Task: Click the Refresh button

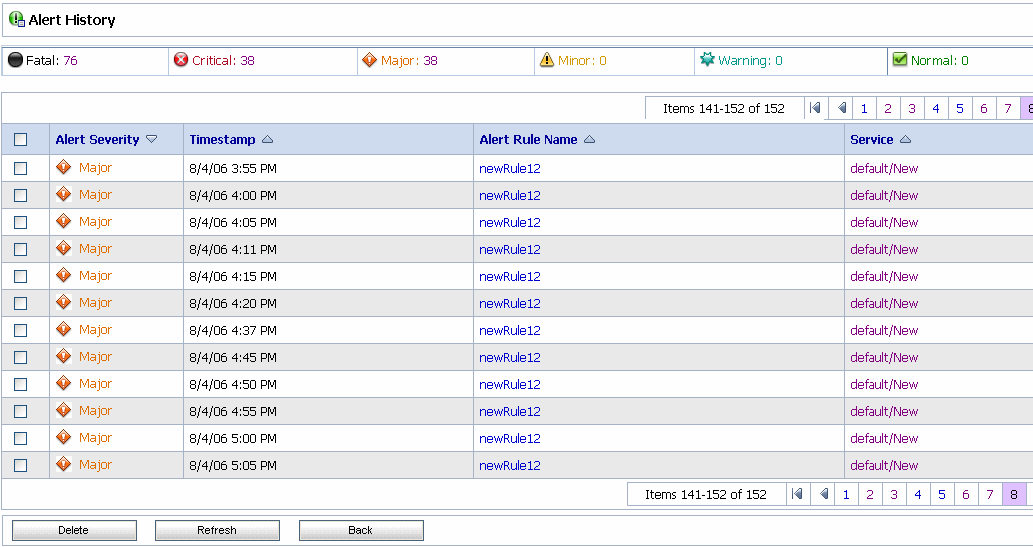Action: 217,530
